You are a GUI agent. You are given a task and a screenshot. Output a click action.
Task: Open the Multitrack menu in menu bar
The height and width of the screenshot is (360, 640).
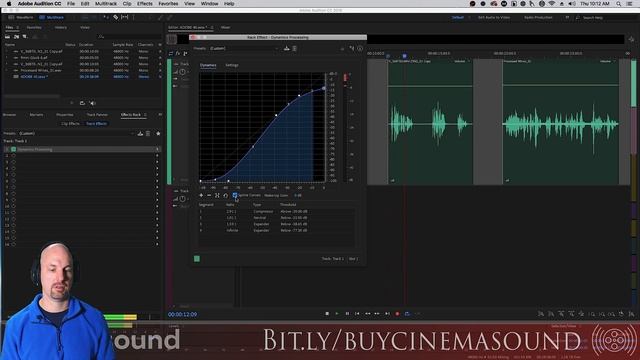pyautogui.click(x=106, y=4)
